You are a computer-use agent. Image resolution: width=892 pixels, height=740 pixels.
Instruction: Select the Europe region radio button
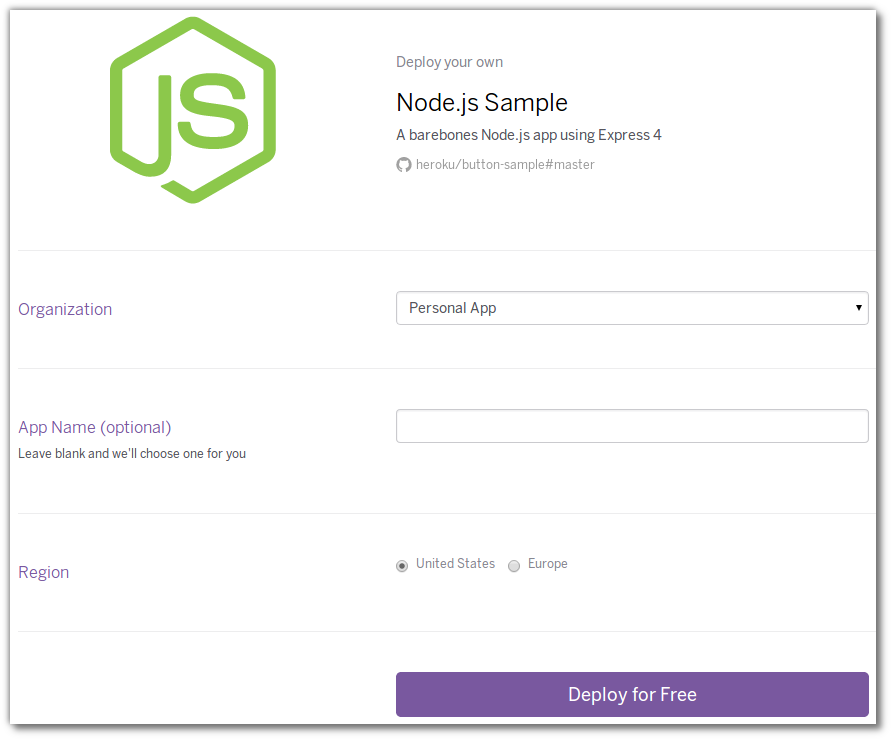[514, 565]
